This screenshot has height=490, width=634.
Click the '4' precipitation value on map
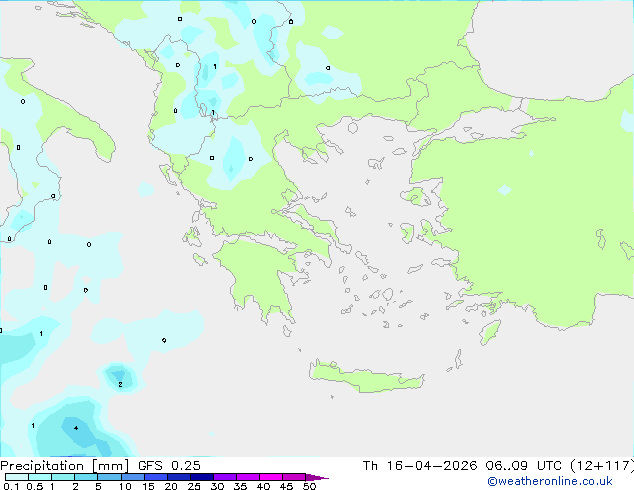click(76, 428)
